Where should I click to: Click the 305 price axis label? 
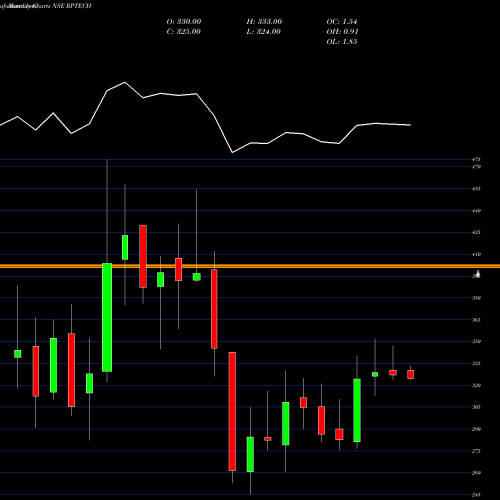pos(476,407)
